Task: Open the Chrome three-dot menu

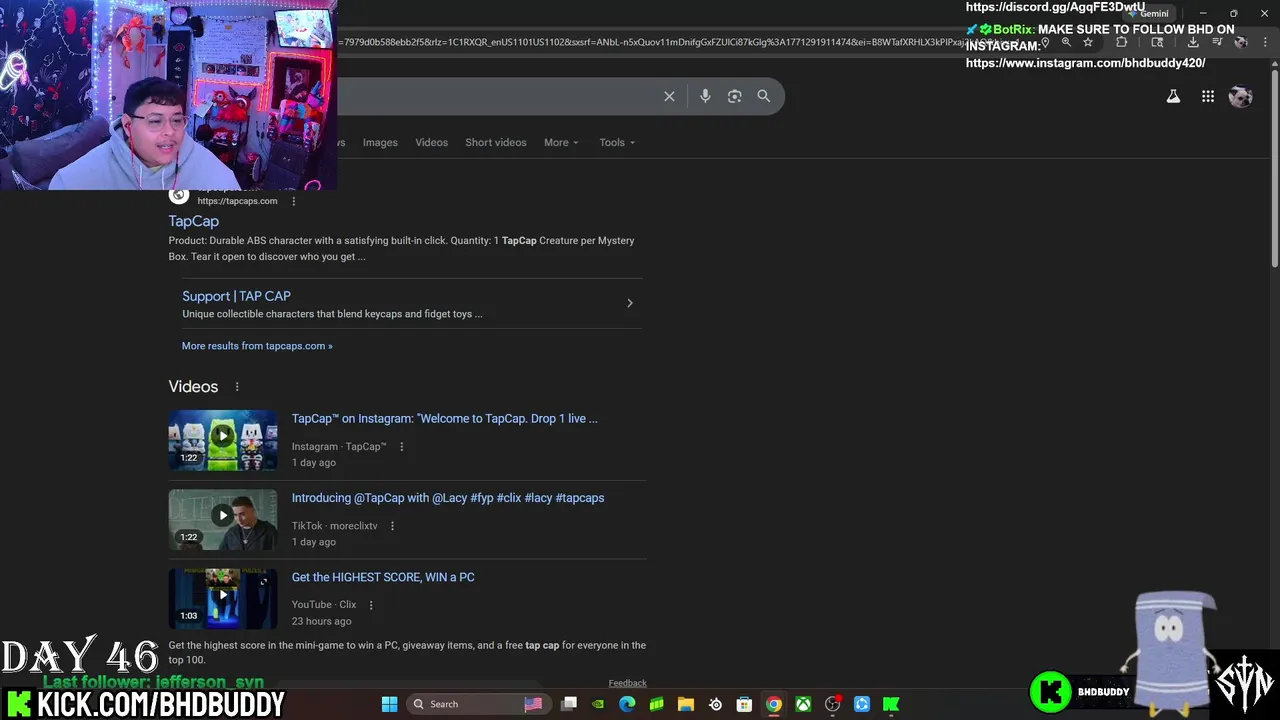Action: click(1265, 42)
